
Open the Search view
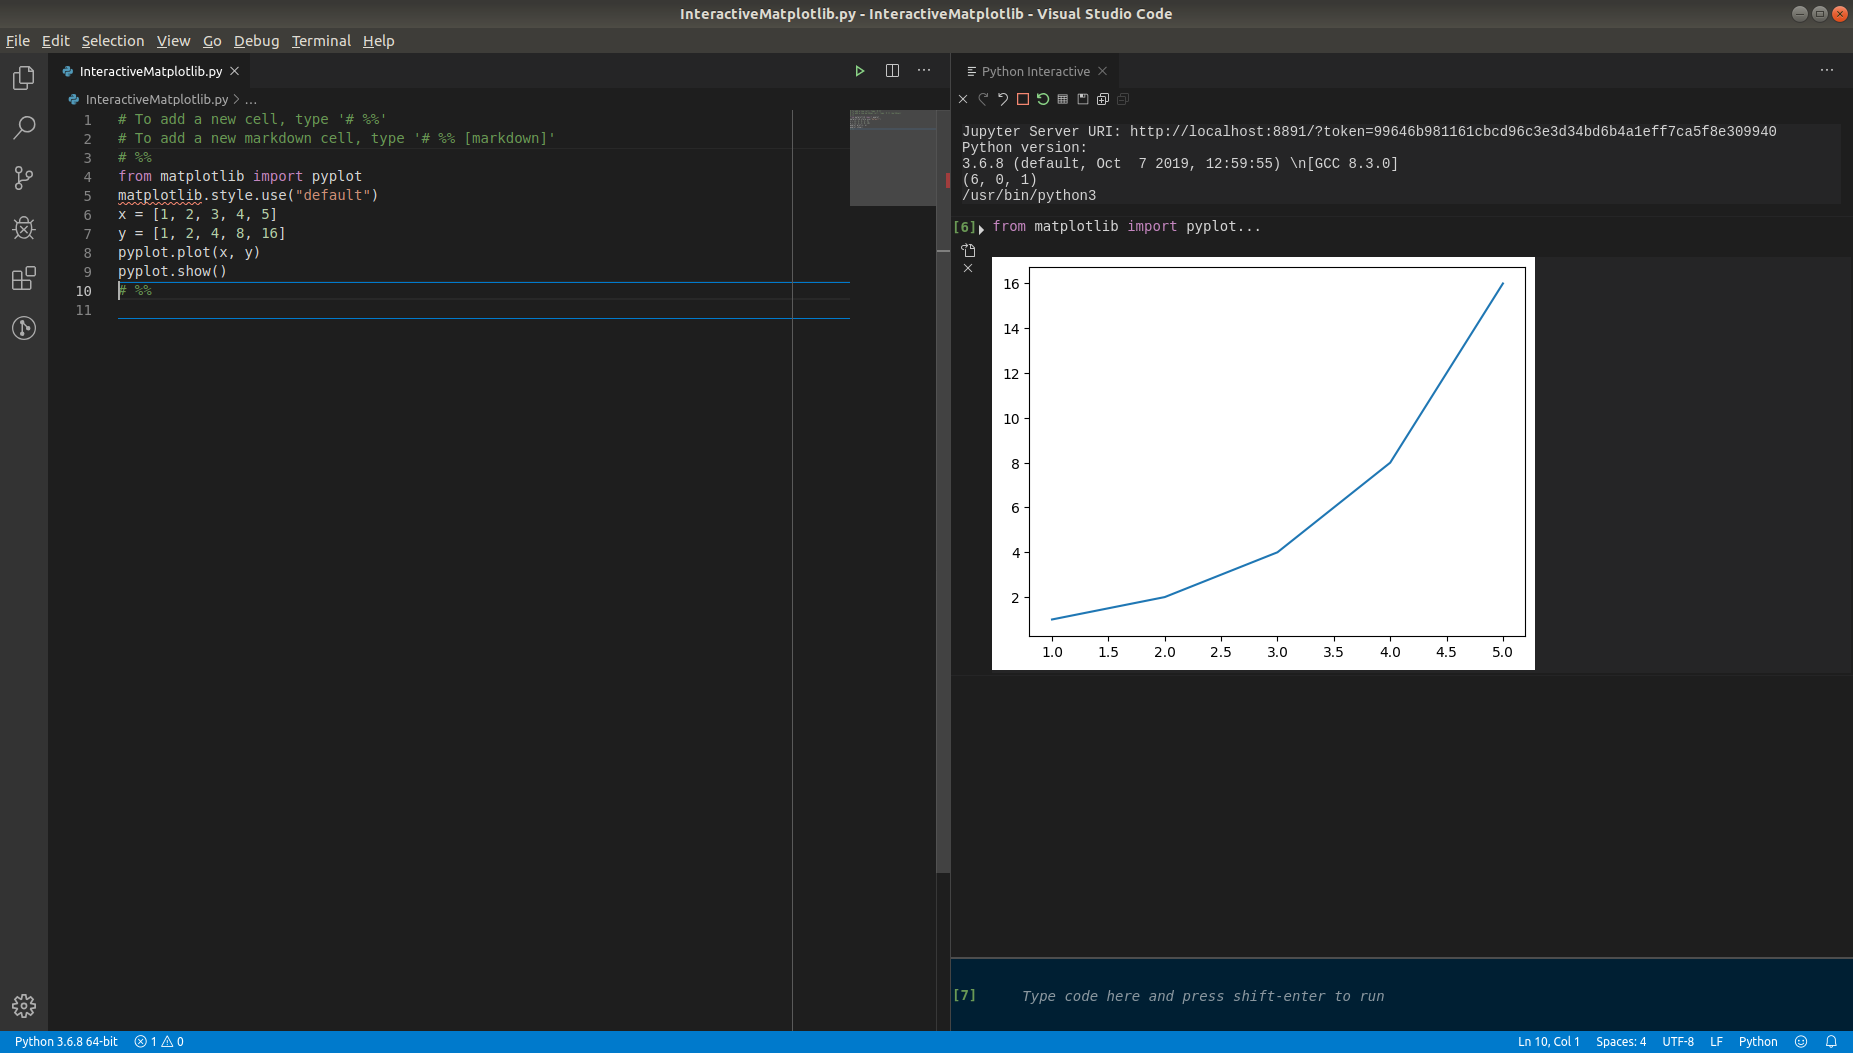[24, 127]
